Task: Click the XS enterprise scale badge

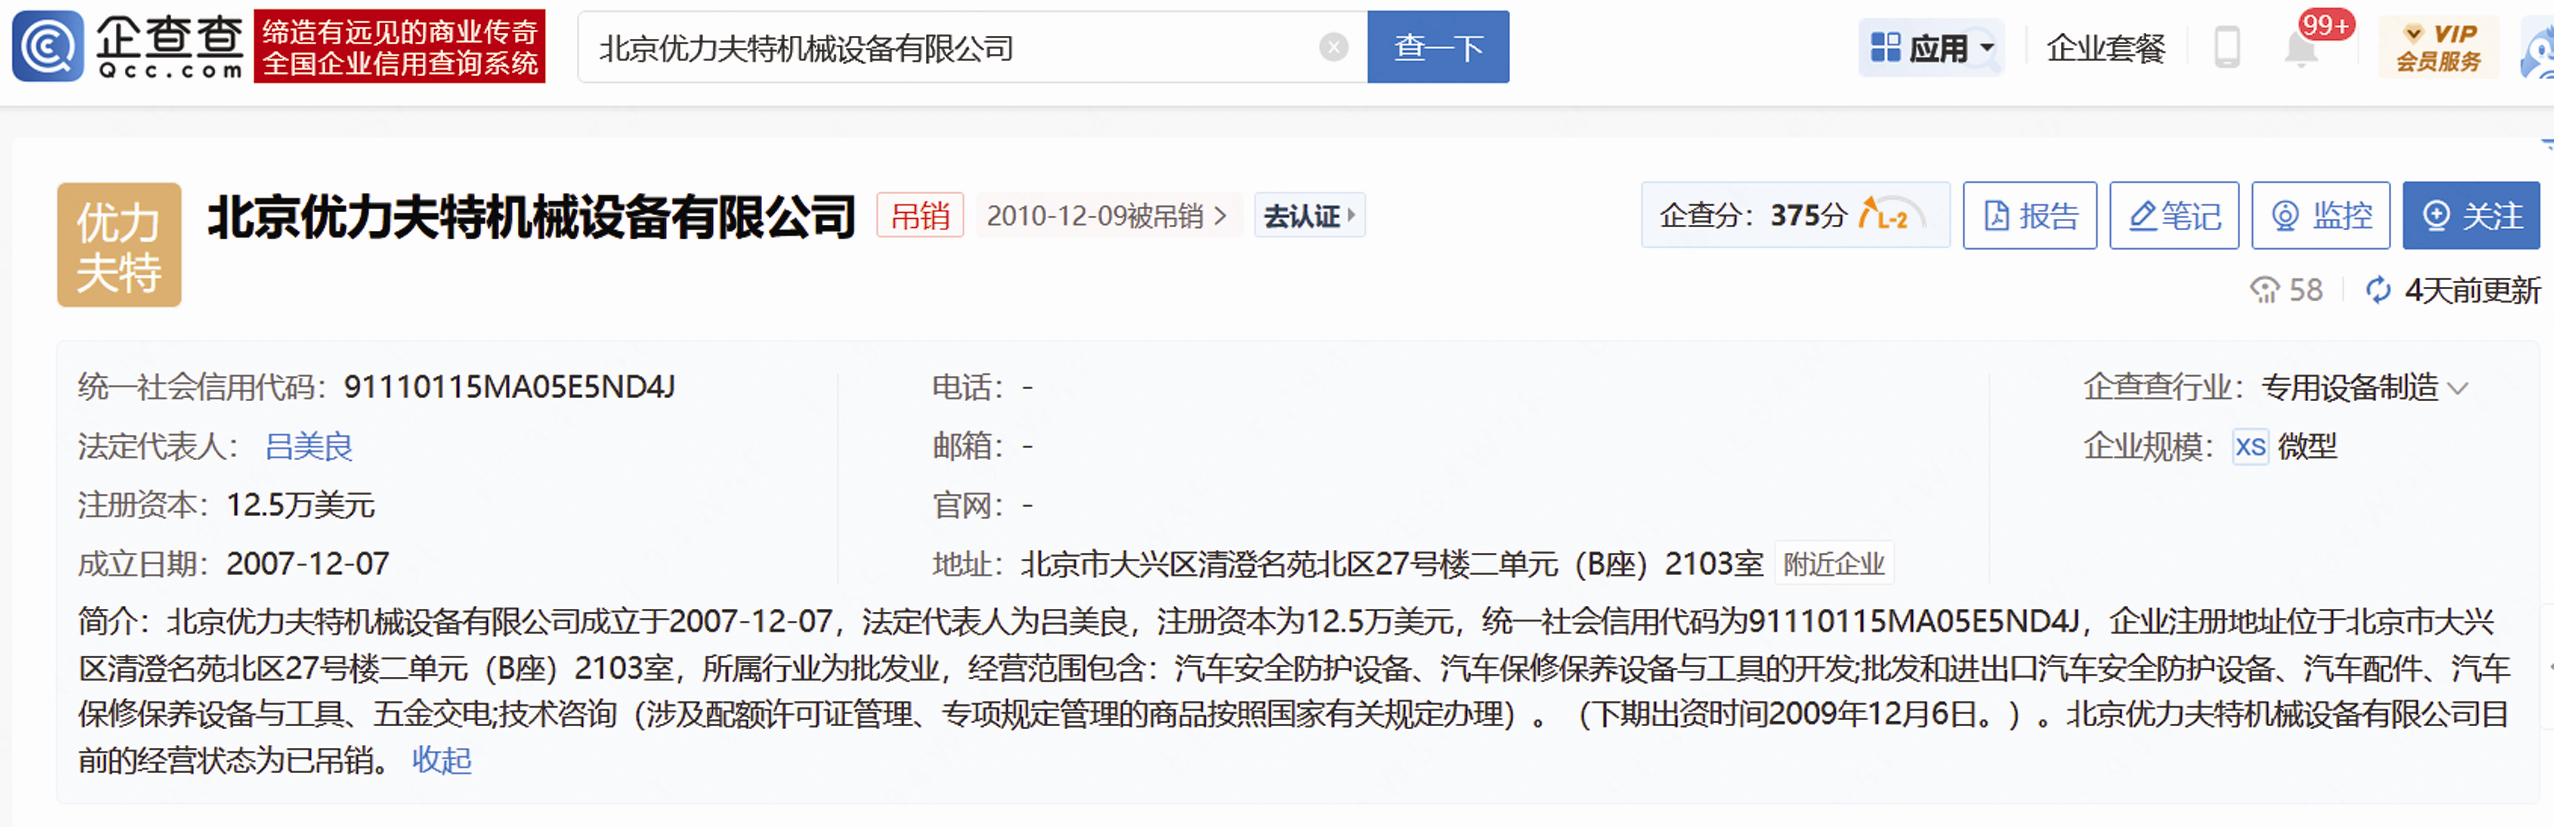Action: click(x=2249, y=446)
